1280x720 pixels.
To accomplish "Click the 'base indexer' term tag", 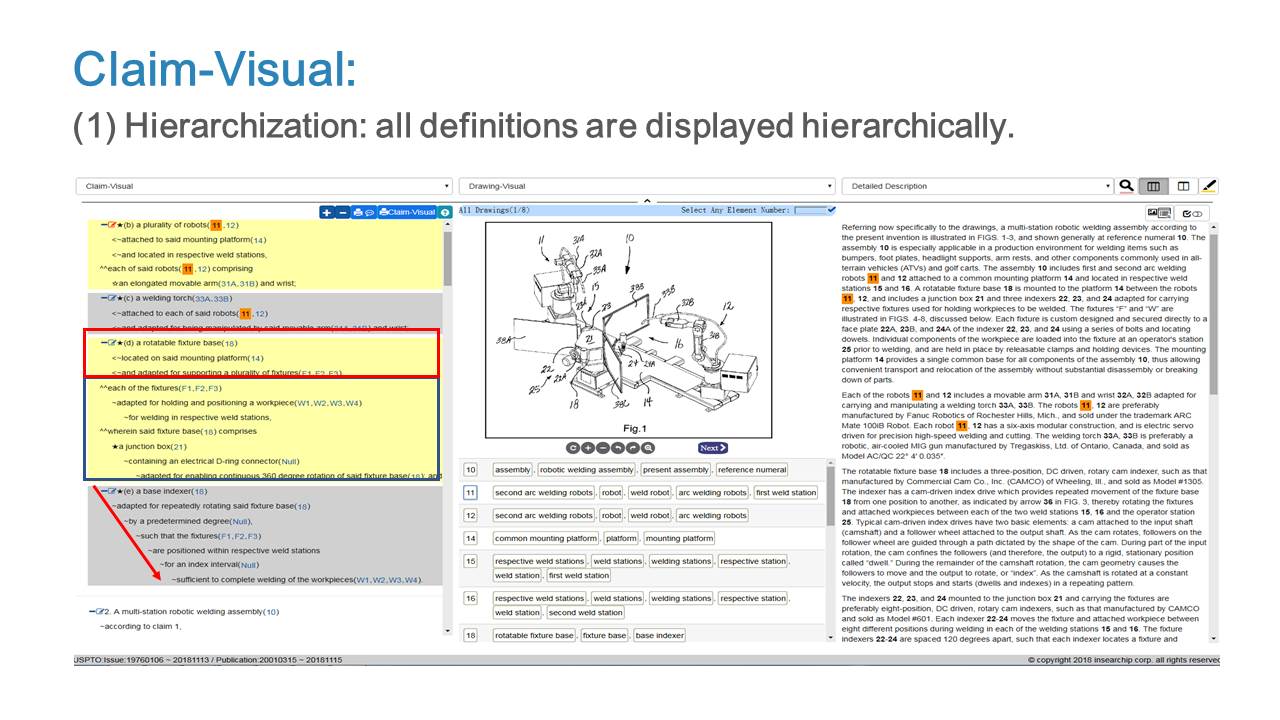I will tap(660, 635).
